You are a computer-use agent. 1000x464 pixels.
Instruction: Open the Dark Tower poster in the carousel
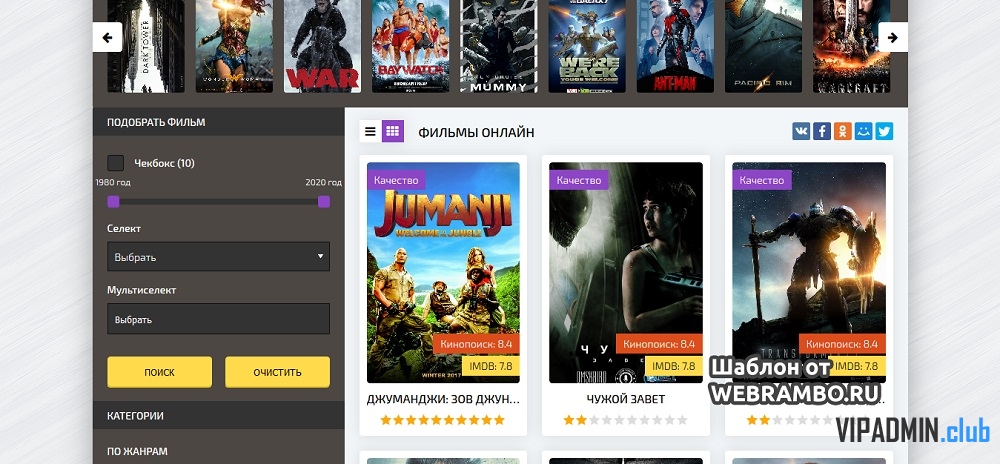click(x=146, y=47)
